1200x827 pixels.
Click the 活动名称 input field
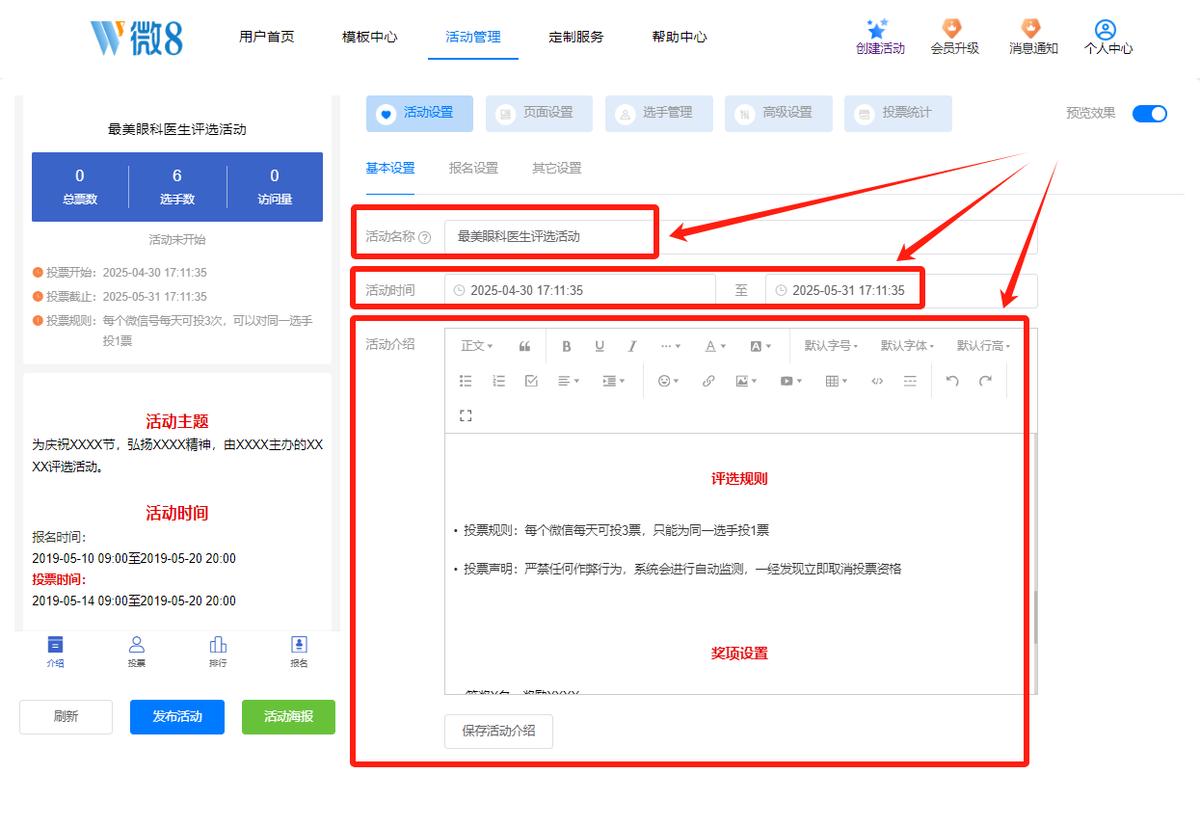tap(741, 237)
